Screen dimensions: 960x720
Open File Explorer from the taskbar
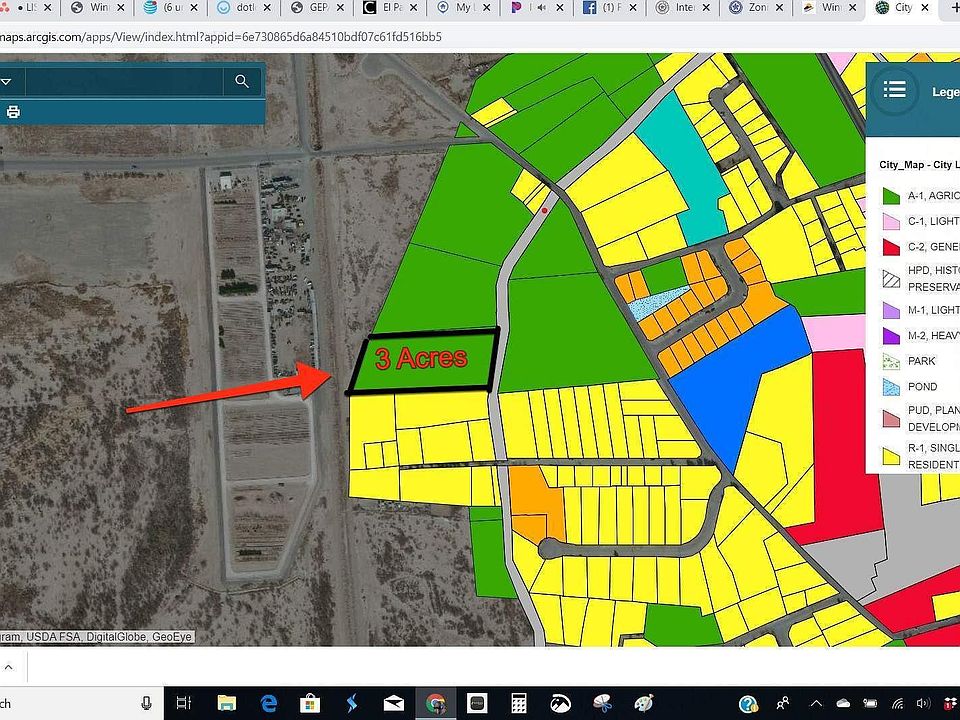click(x=226, y=703)
